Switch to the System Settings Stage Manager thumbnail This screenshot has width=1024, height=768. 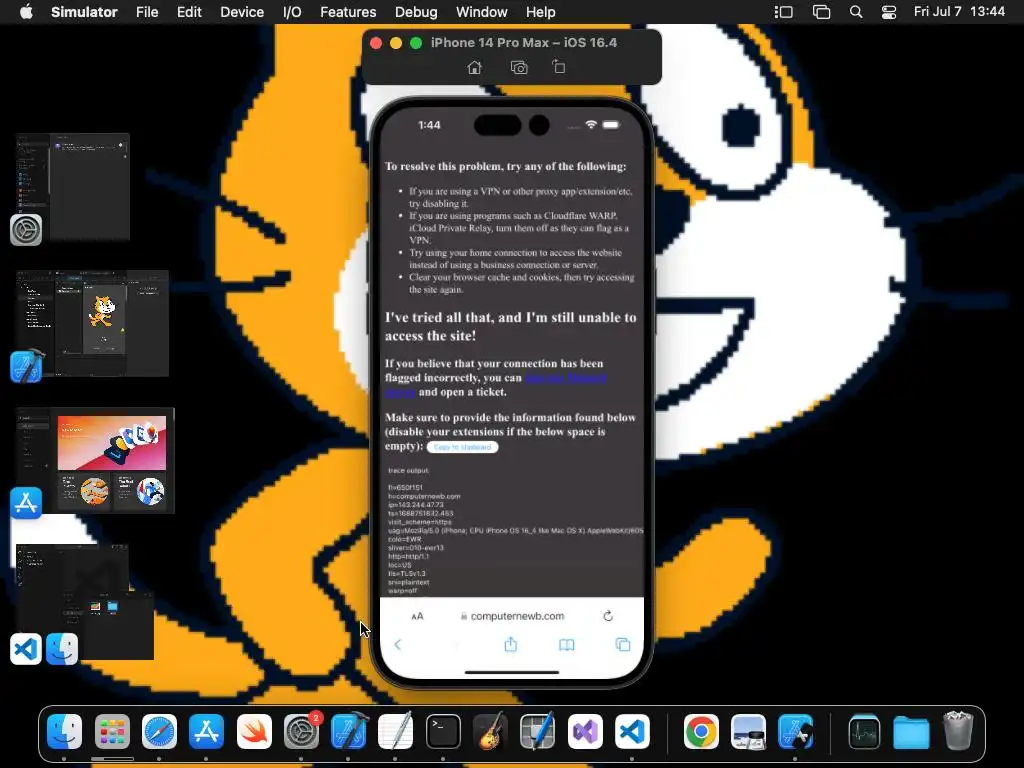[x=73, y=187]
